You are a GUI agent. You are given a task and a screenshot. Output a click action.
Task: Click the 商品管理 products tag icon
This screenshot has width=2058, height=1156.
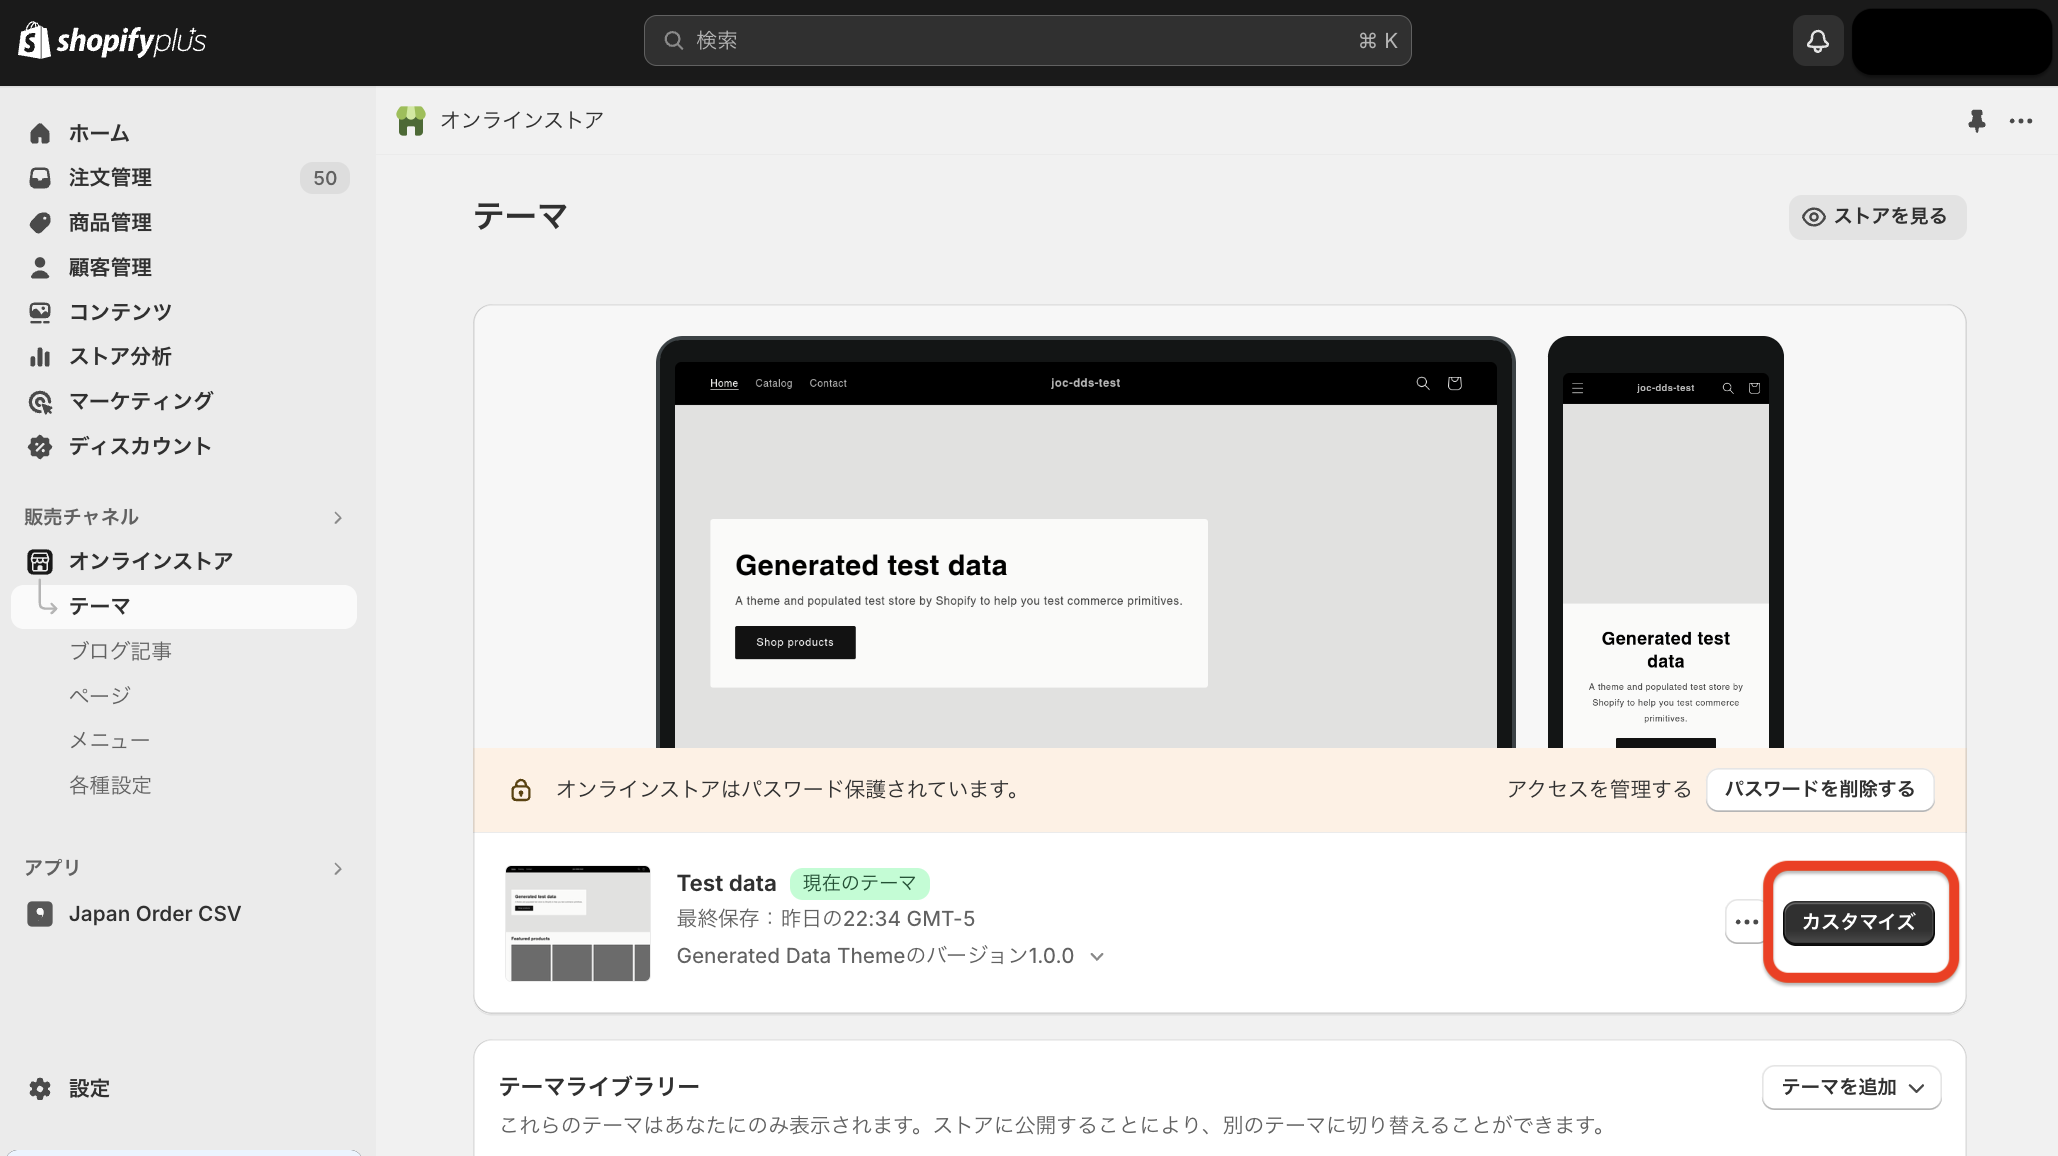[40, 222]
